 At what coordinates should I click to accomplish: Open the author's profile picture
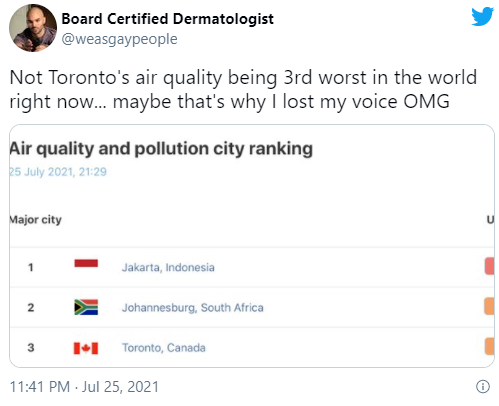[33, 28]
